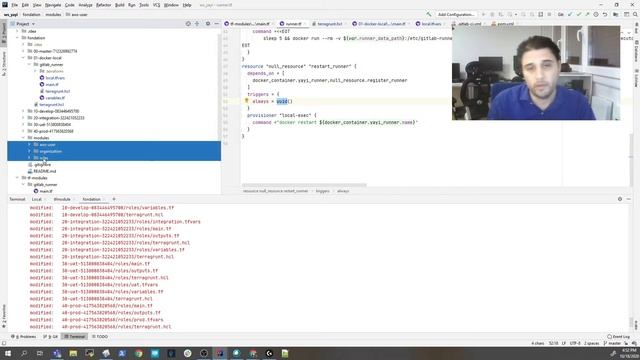The height and width of the screenshot is (360, 640).
Task: Open the File menu
Action: tap(15, 5)
